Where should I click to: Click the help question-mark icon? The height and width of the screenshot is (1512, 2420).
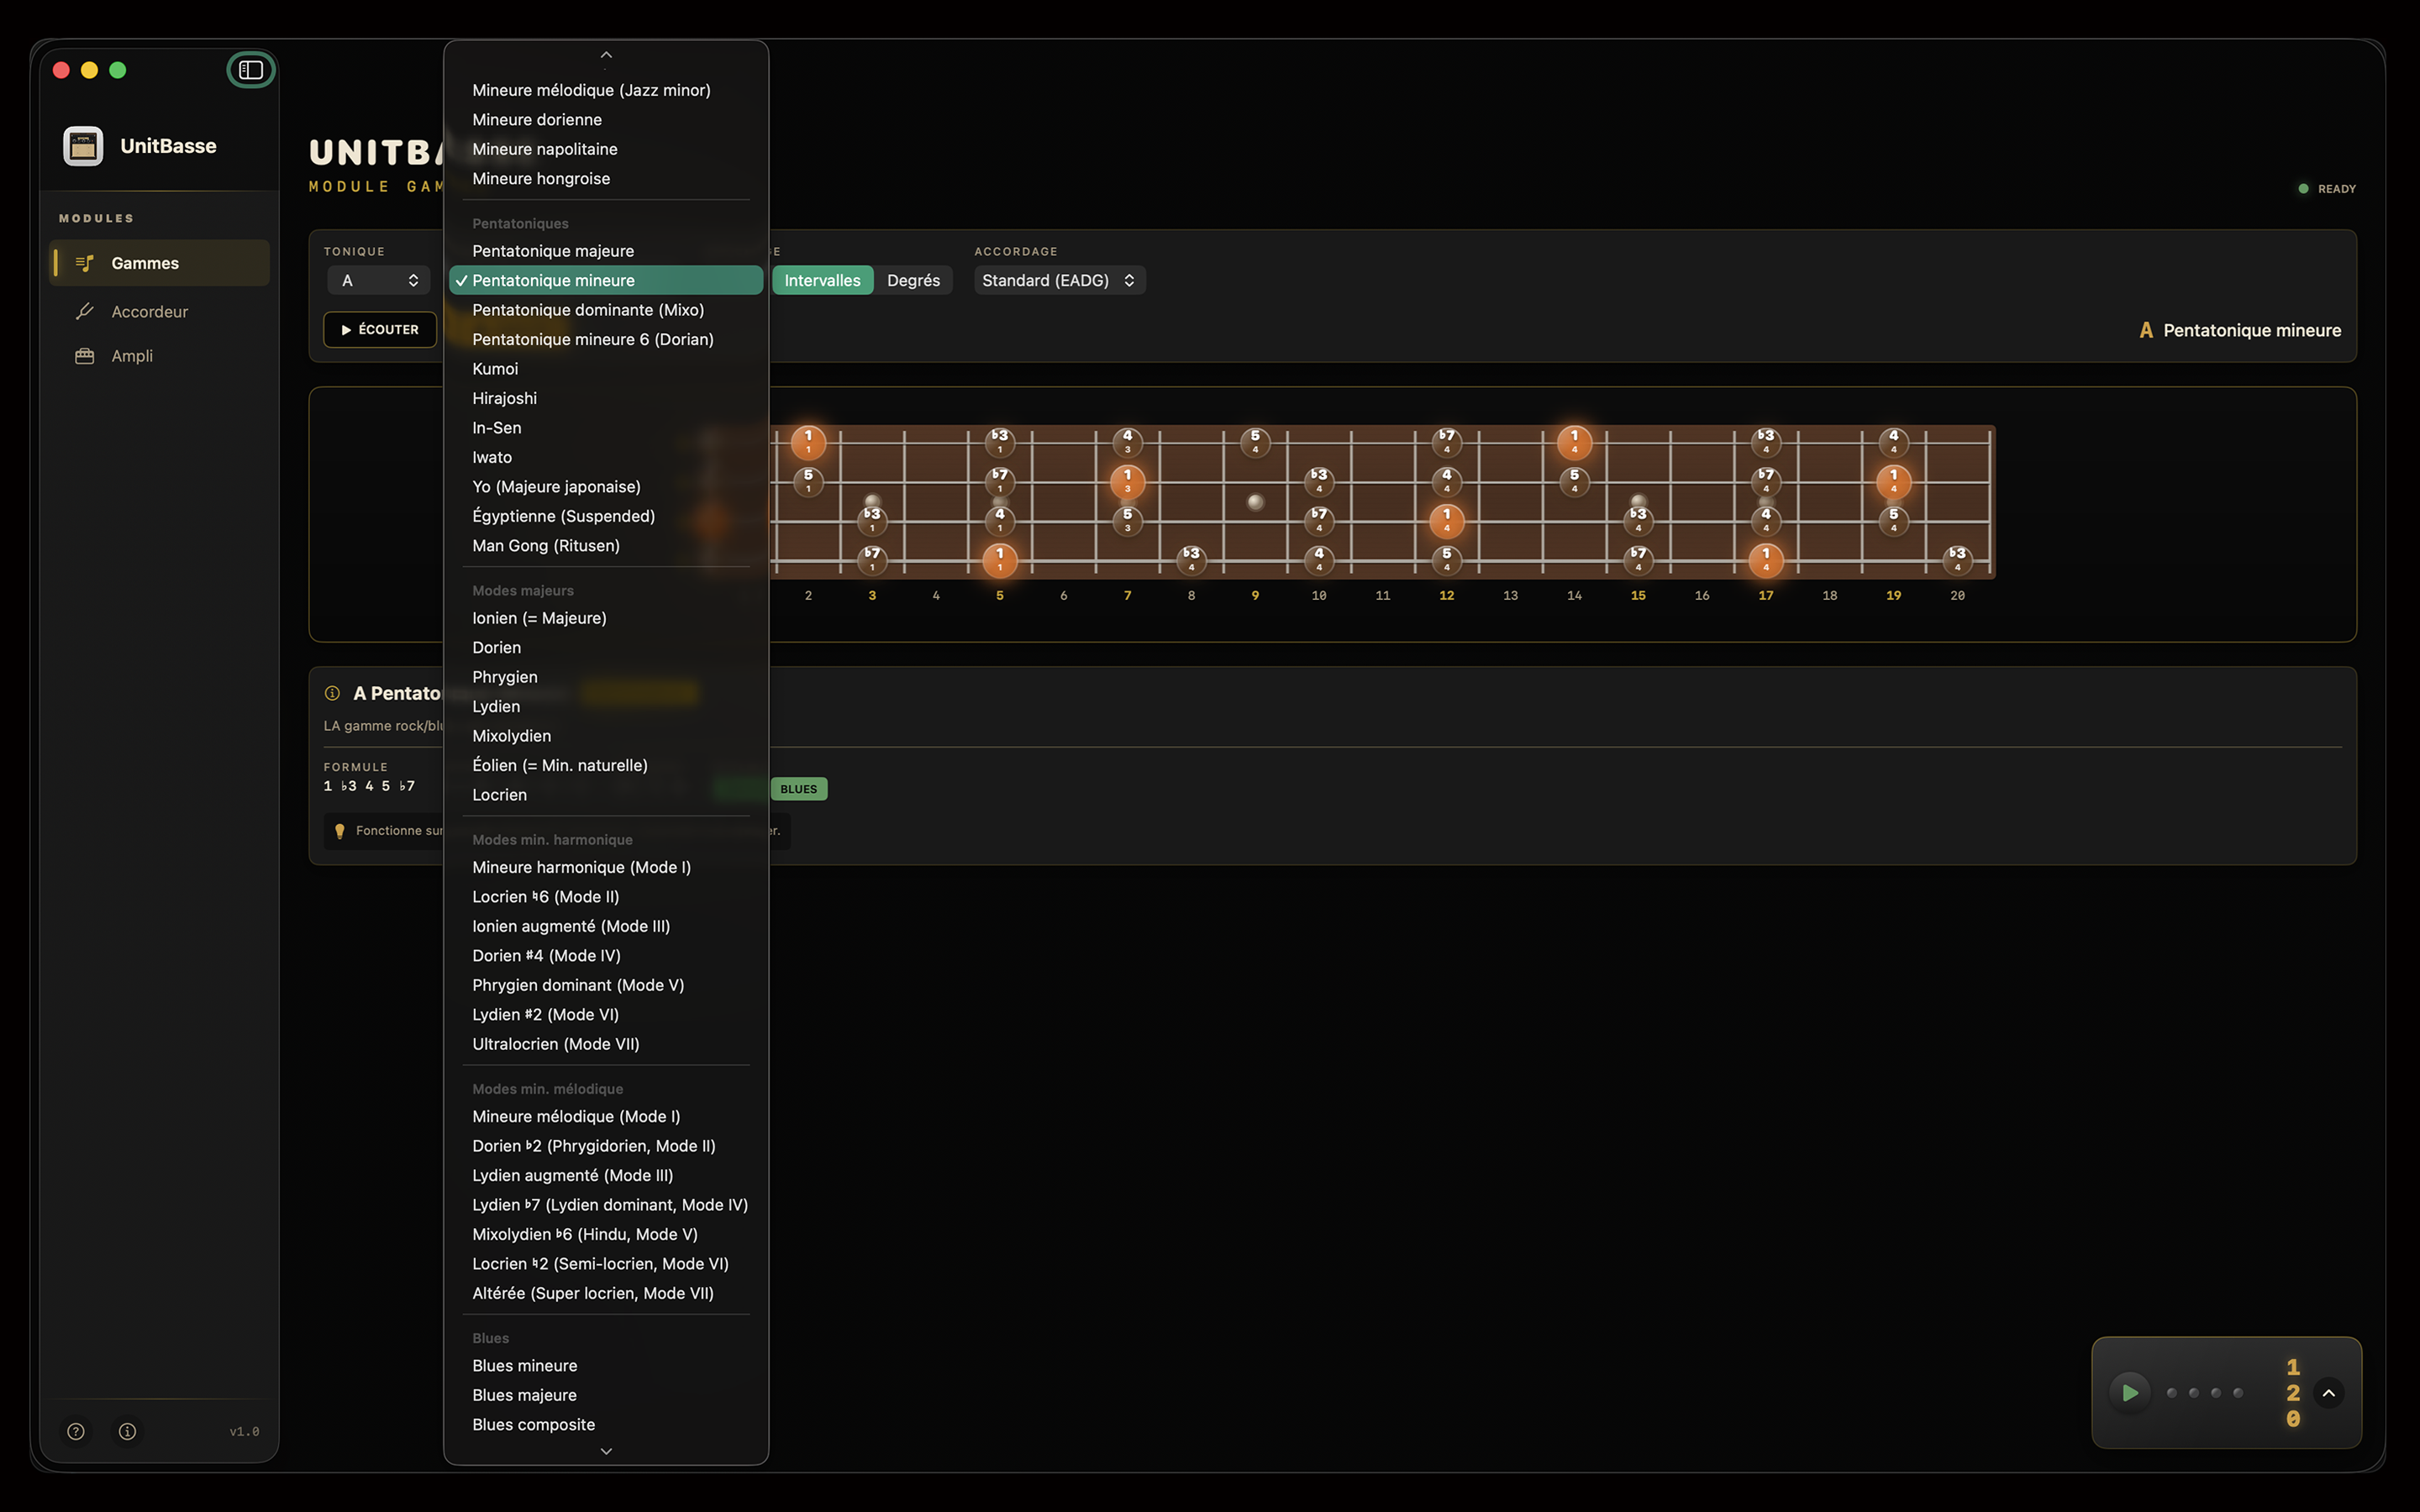pyautogui.click(x=76, y=1431)
